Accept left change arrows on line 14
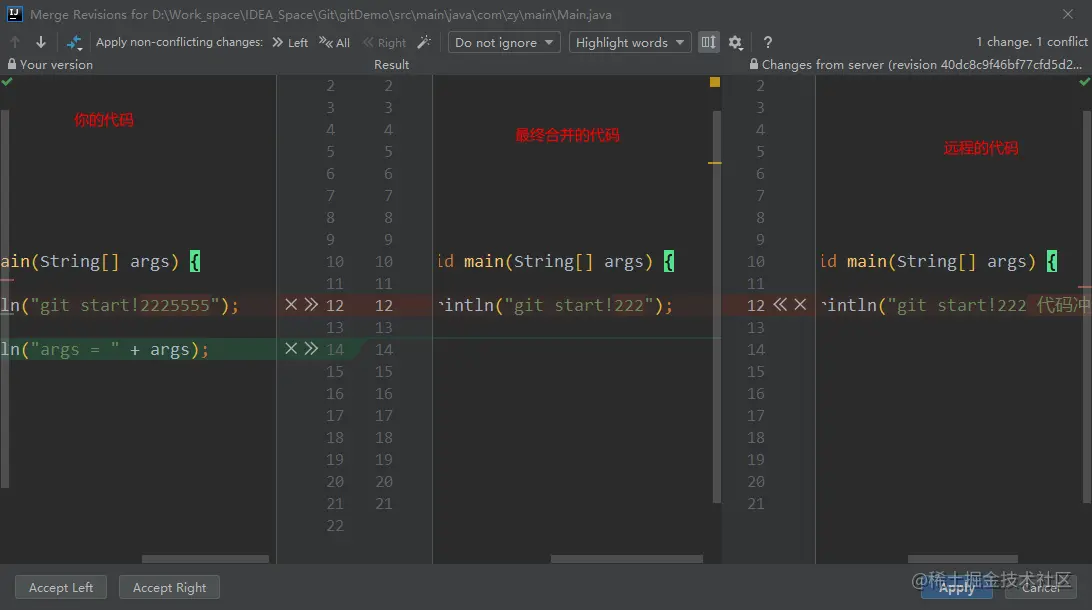 click(311, 348)
